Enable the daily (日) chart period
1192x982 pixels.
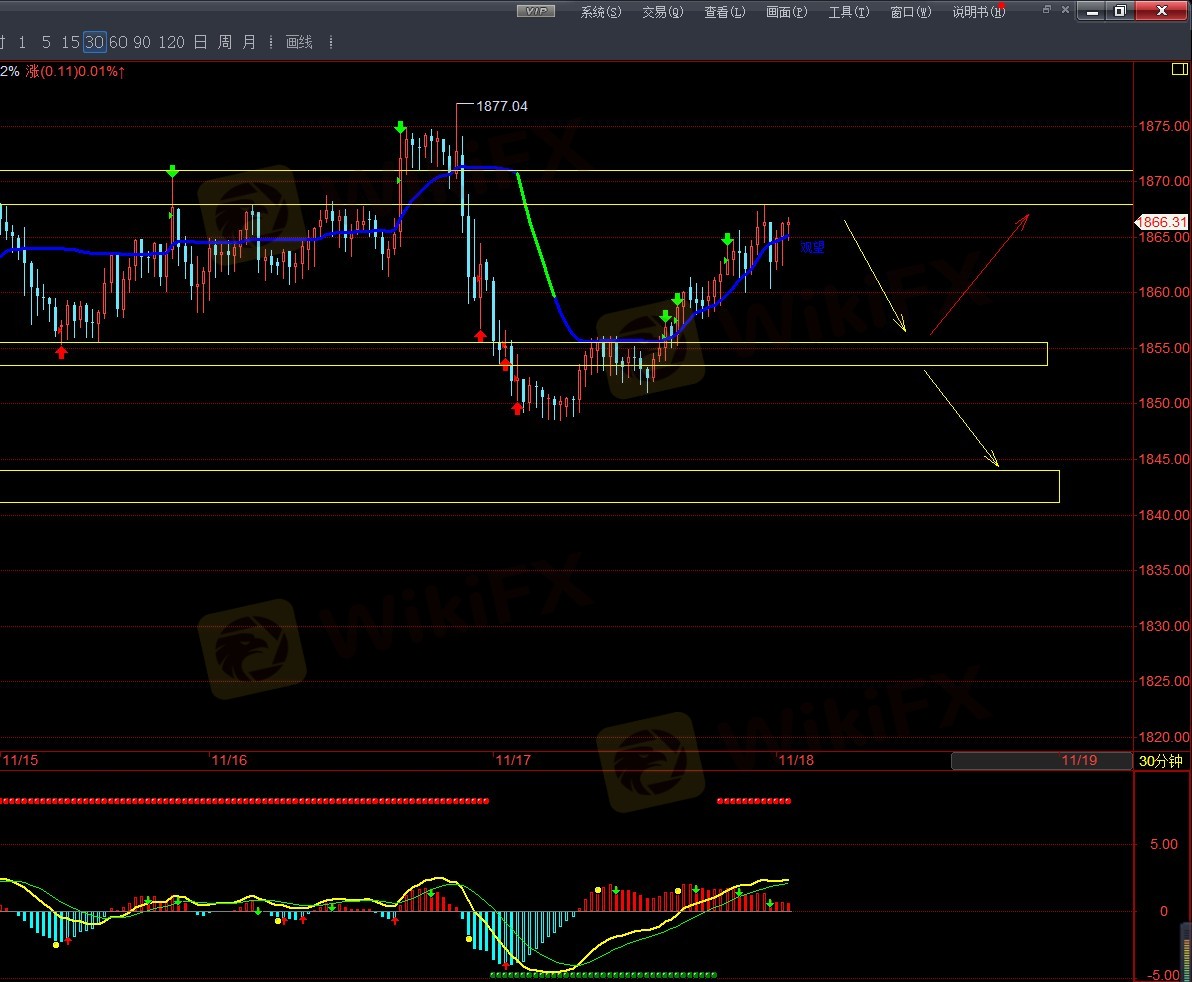pos(200,42)
